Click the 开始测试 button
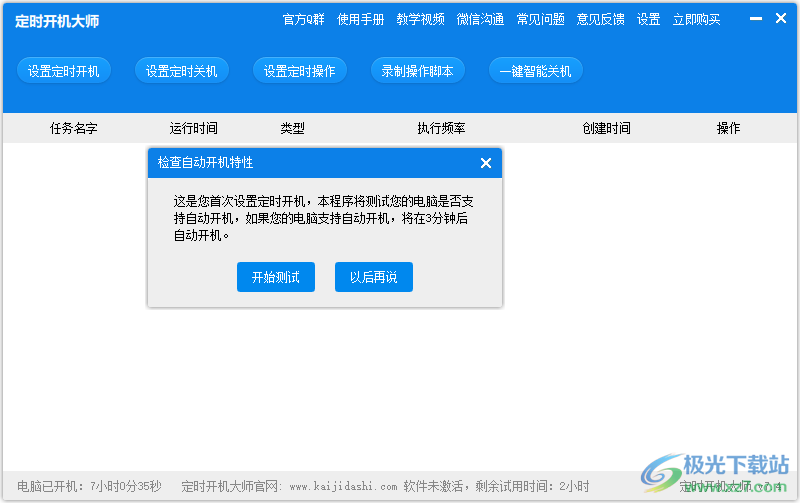800x503 pixels. pyautogui.click(x=276, y=277)
